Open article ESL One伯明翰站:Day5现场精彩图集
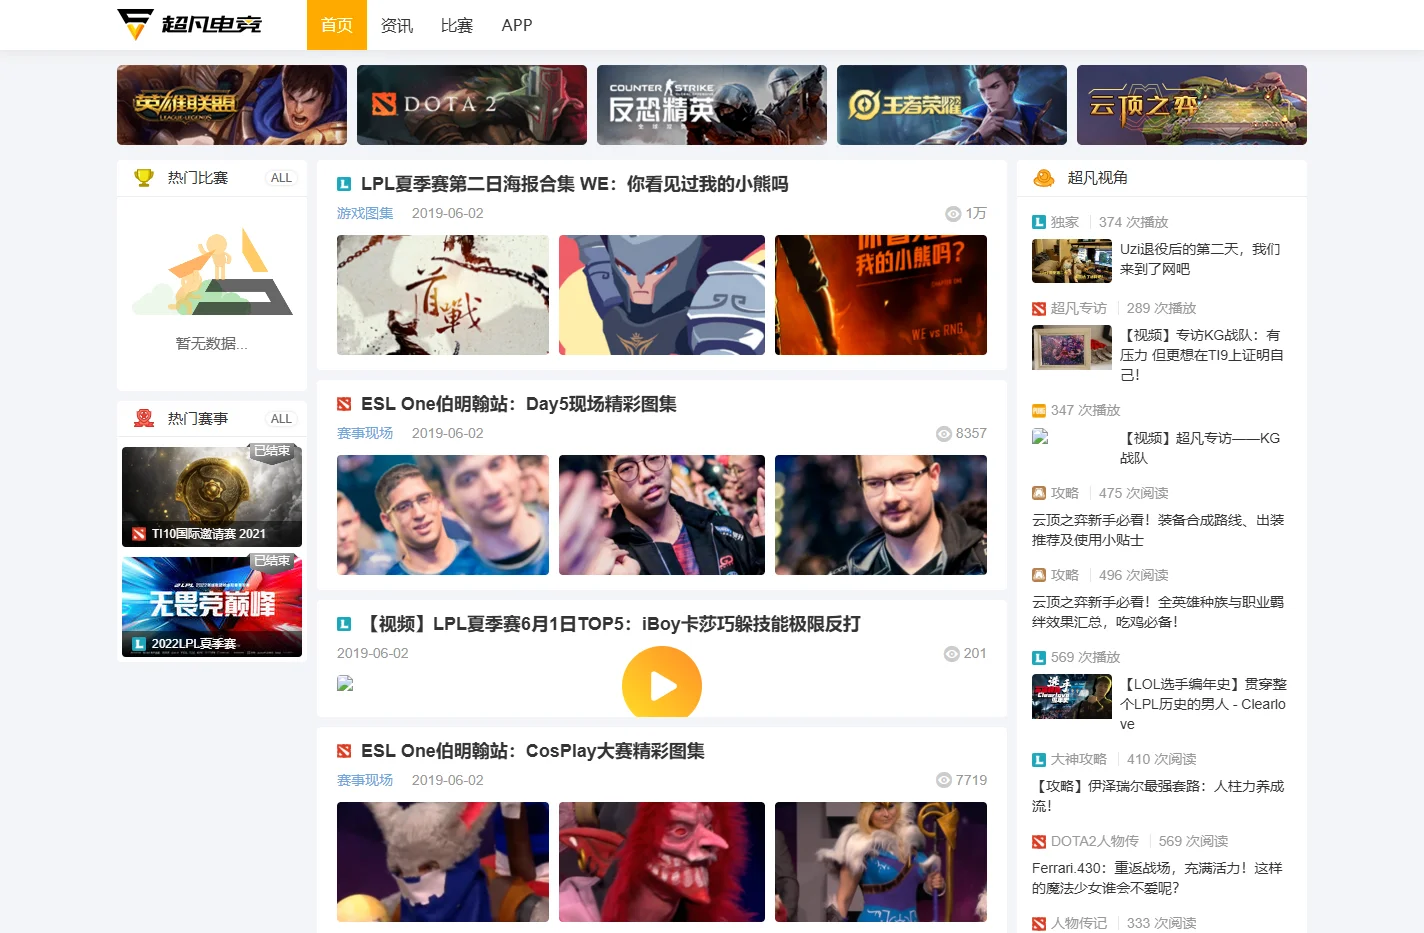This screenshot has width=1424, height=933. point(518,404)
